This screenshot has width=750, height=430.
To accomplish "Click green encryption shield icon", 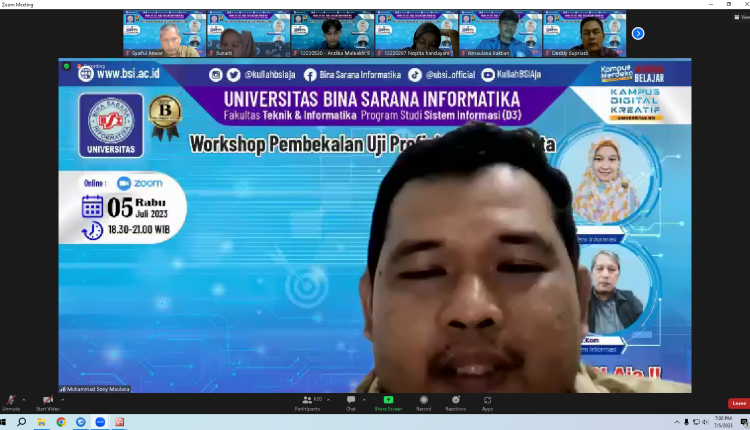I will 66,66.
